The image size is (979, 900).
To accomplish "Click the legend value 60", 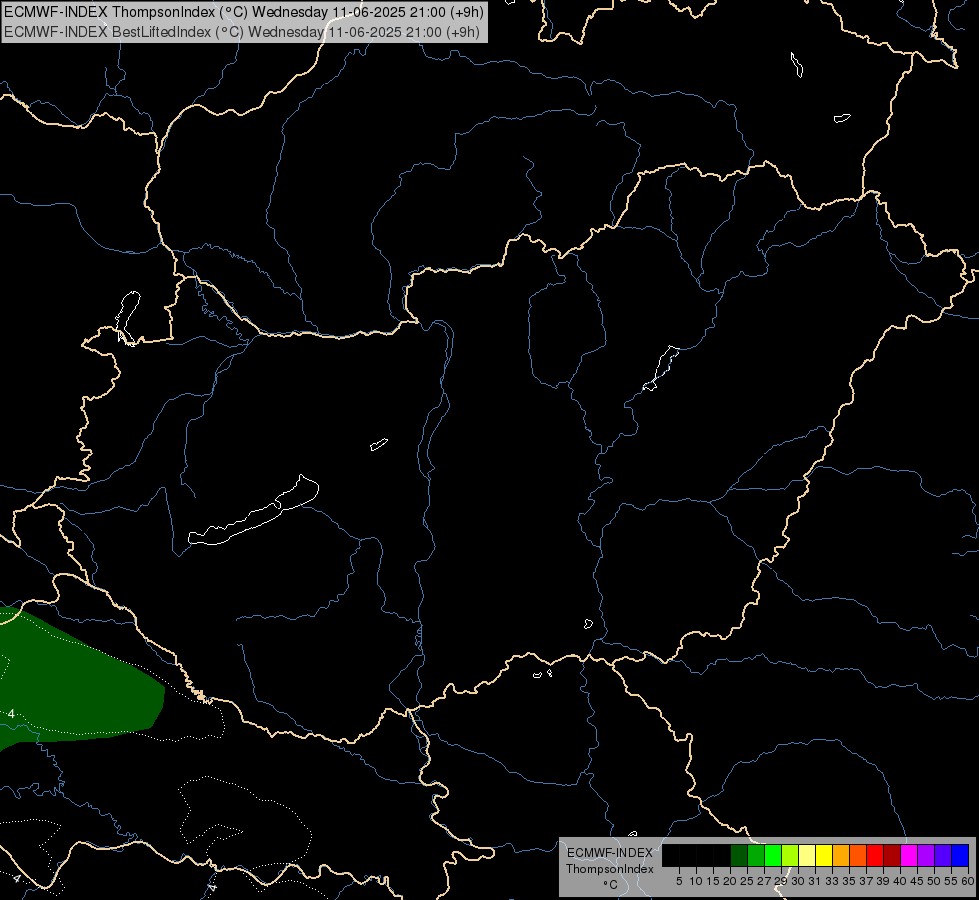I will tap(968, 881).
